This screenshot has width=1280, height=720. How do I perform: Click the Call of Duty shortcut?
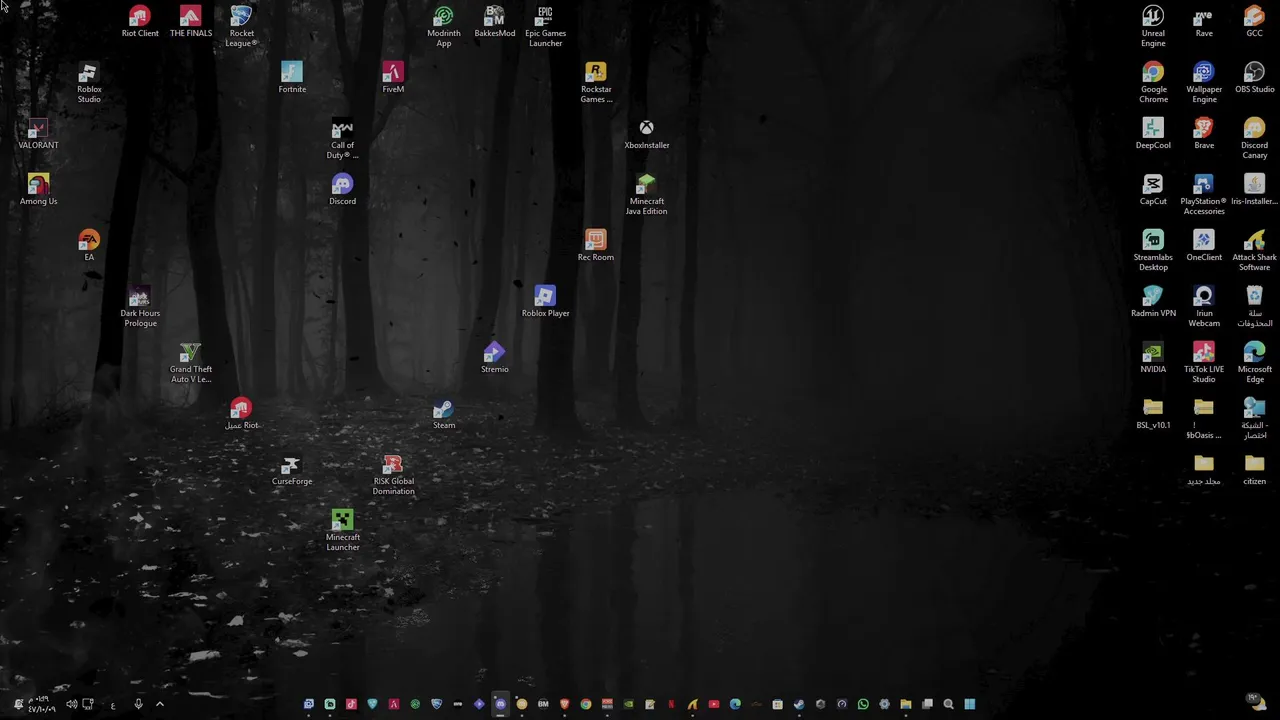[342, 139]
